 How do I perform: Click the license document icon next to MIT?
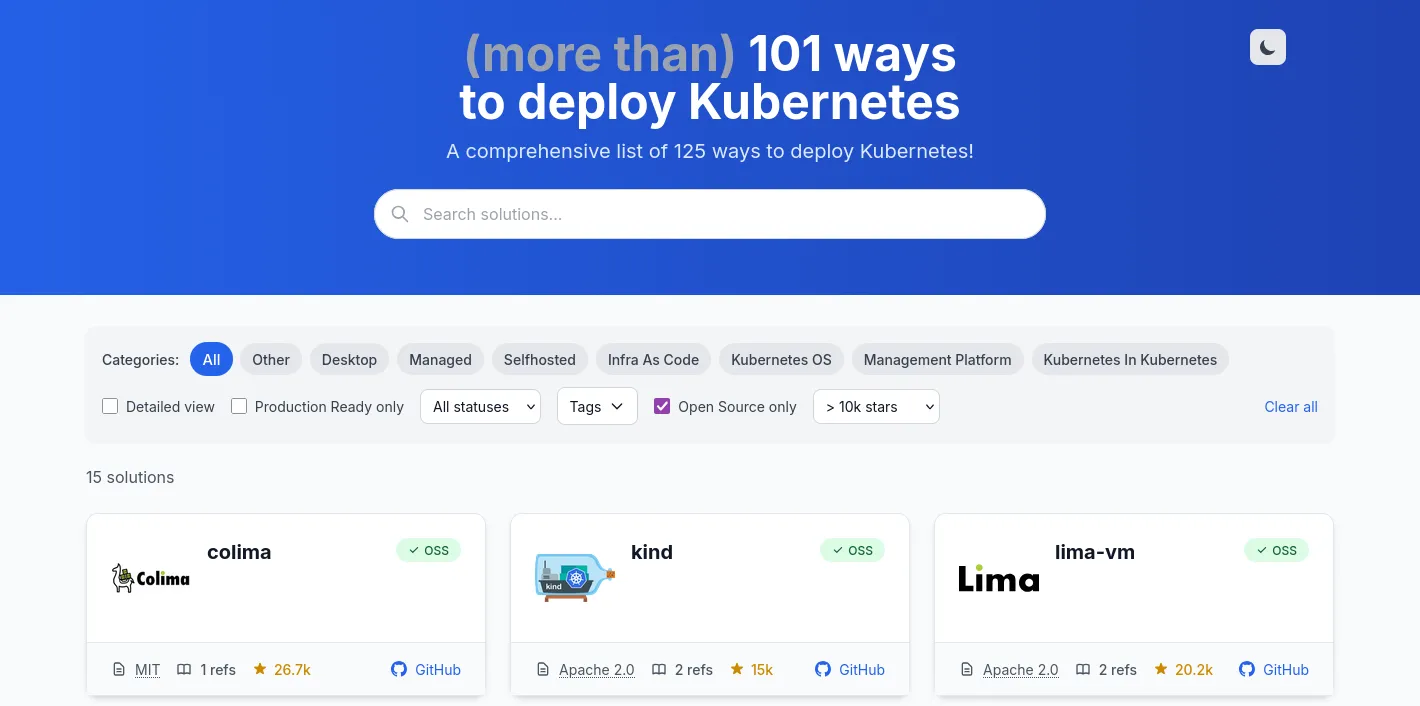(x=119, y=669)
